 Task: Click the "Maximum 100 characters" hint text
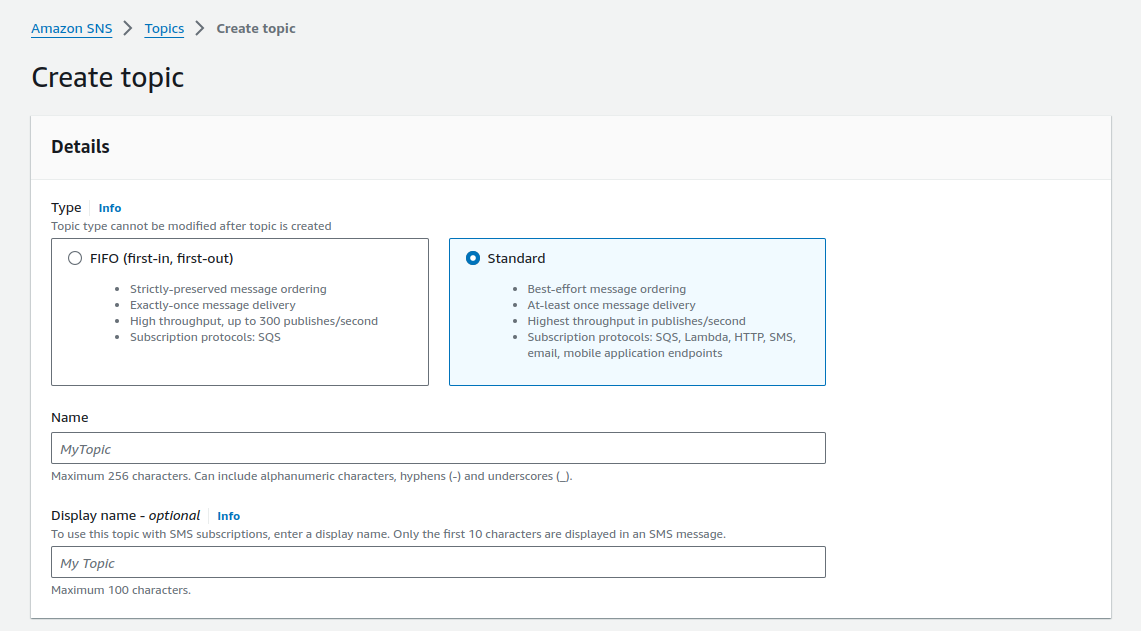point(121,590)
